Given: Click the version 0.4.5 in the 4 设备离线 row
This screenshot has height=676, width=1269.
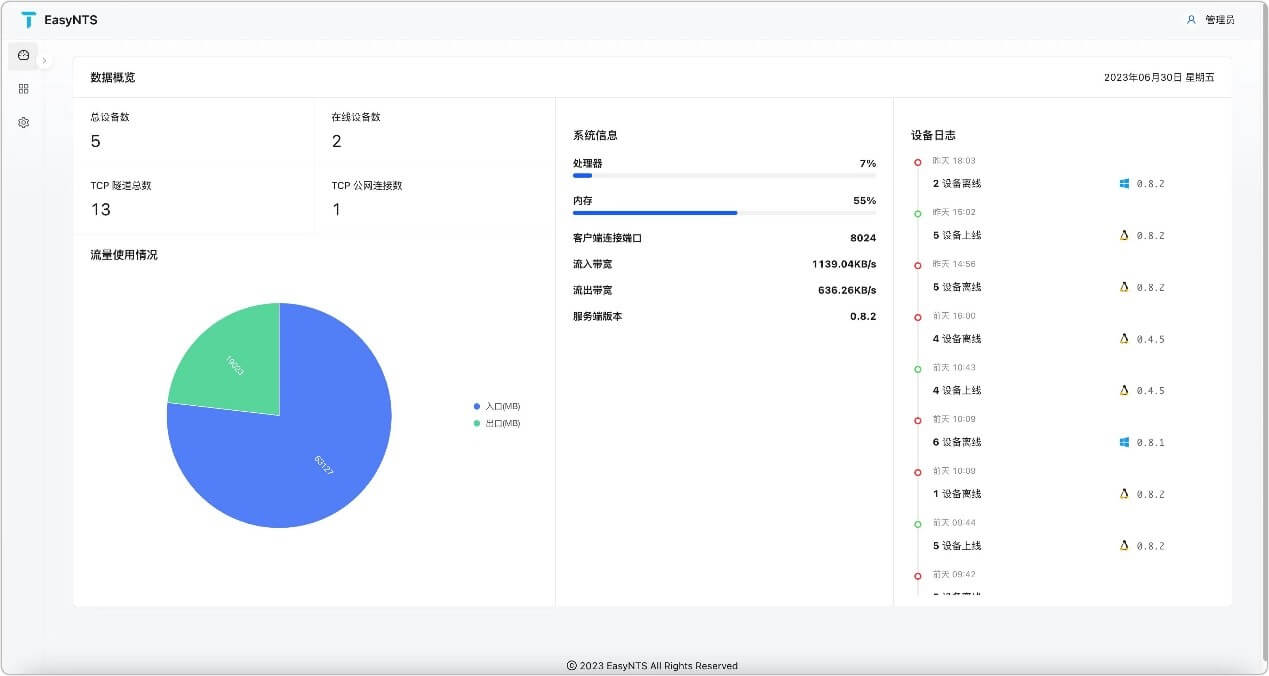Looking at the screenshot, I should pos(1151,340).
